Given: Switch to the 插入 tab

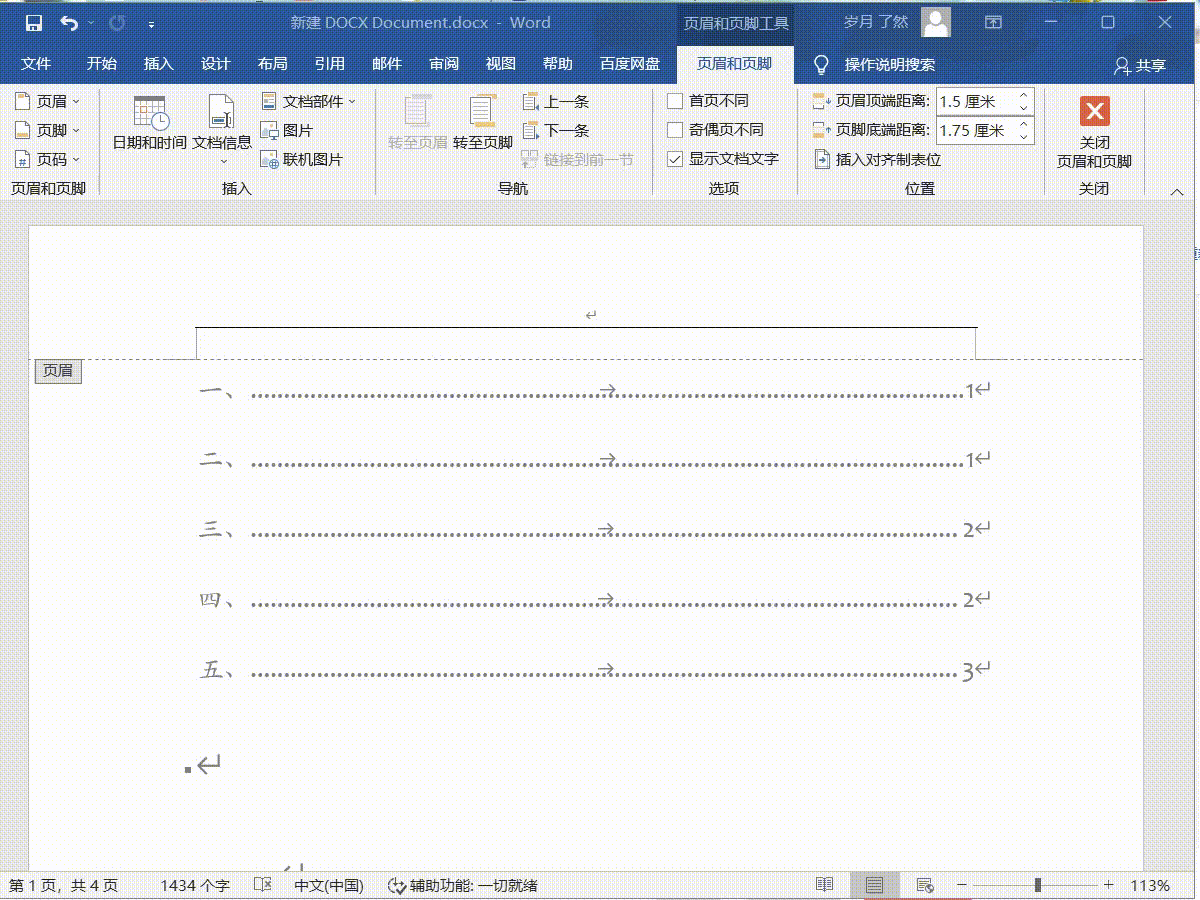Looking at the screenshot, I should pos(158,64).
